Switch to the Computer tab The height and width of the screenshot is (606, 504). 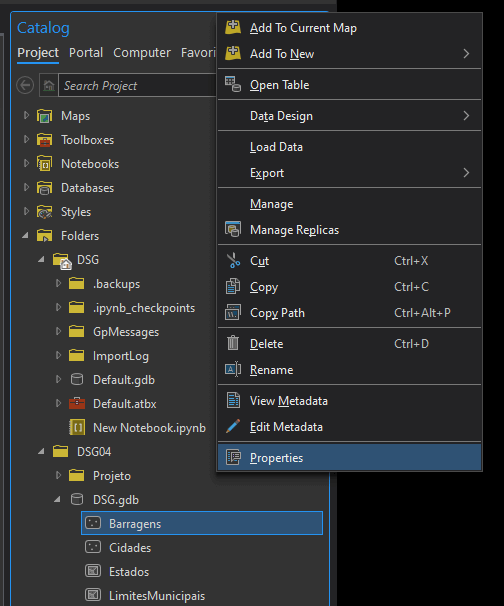[x=142, y=53]
